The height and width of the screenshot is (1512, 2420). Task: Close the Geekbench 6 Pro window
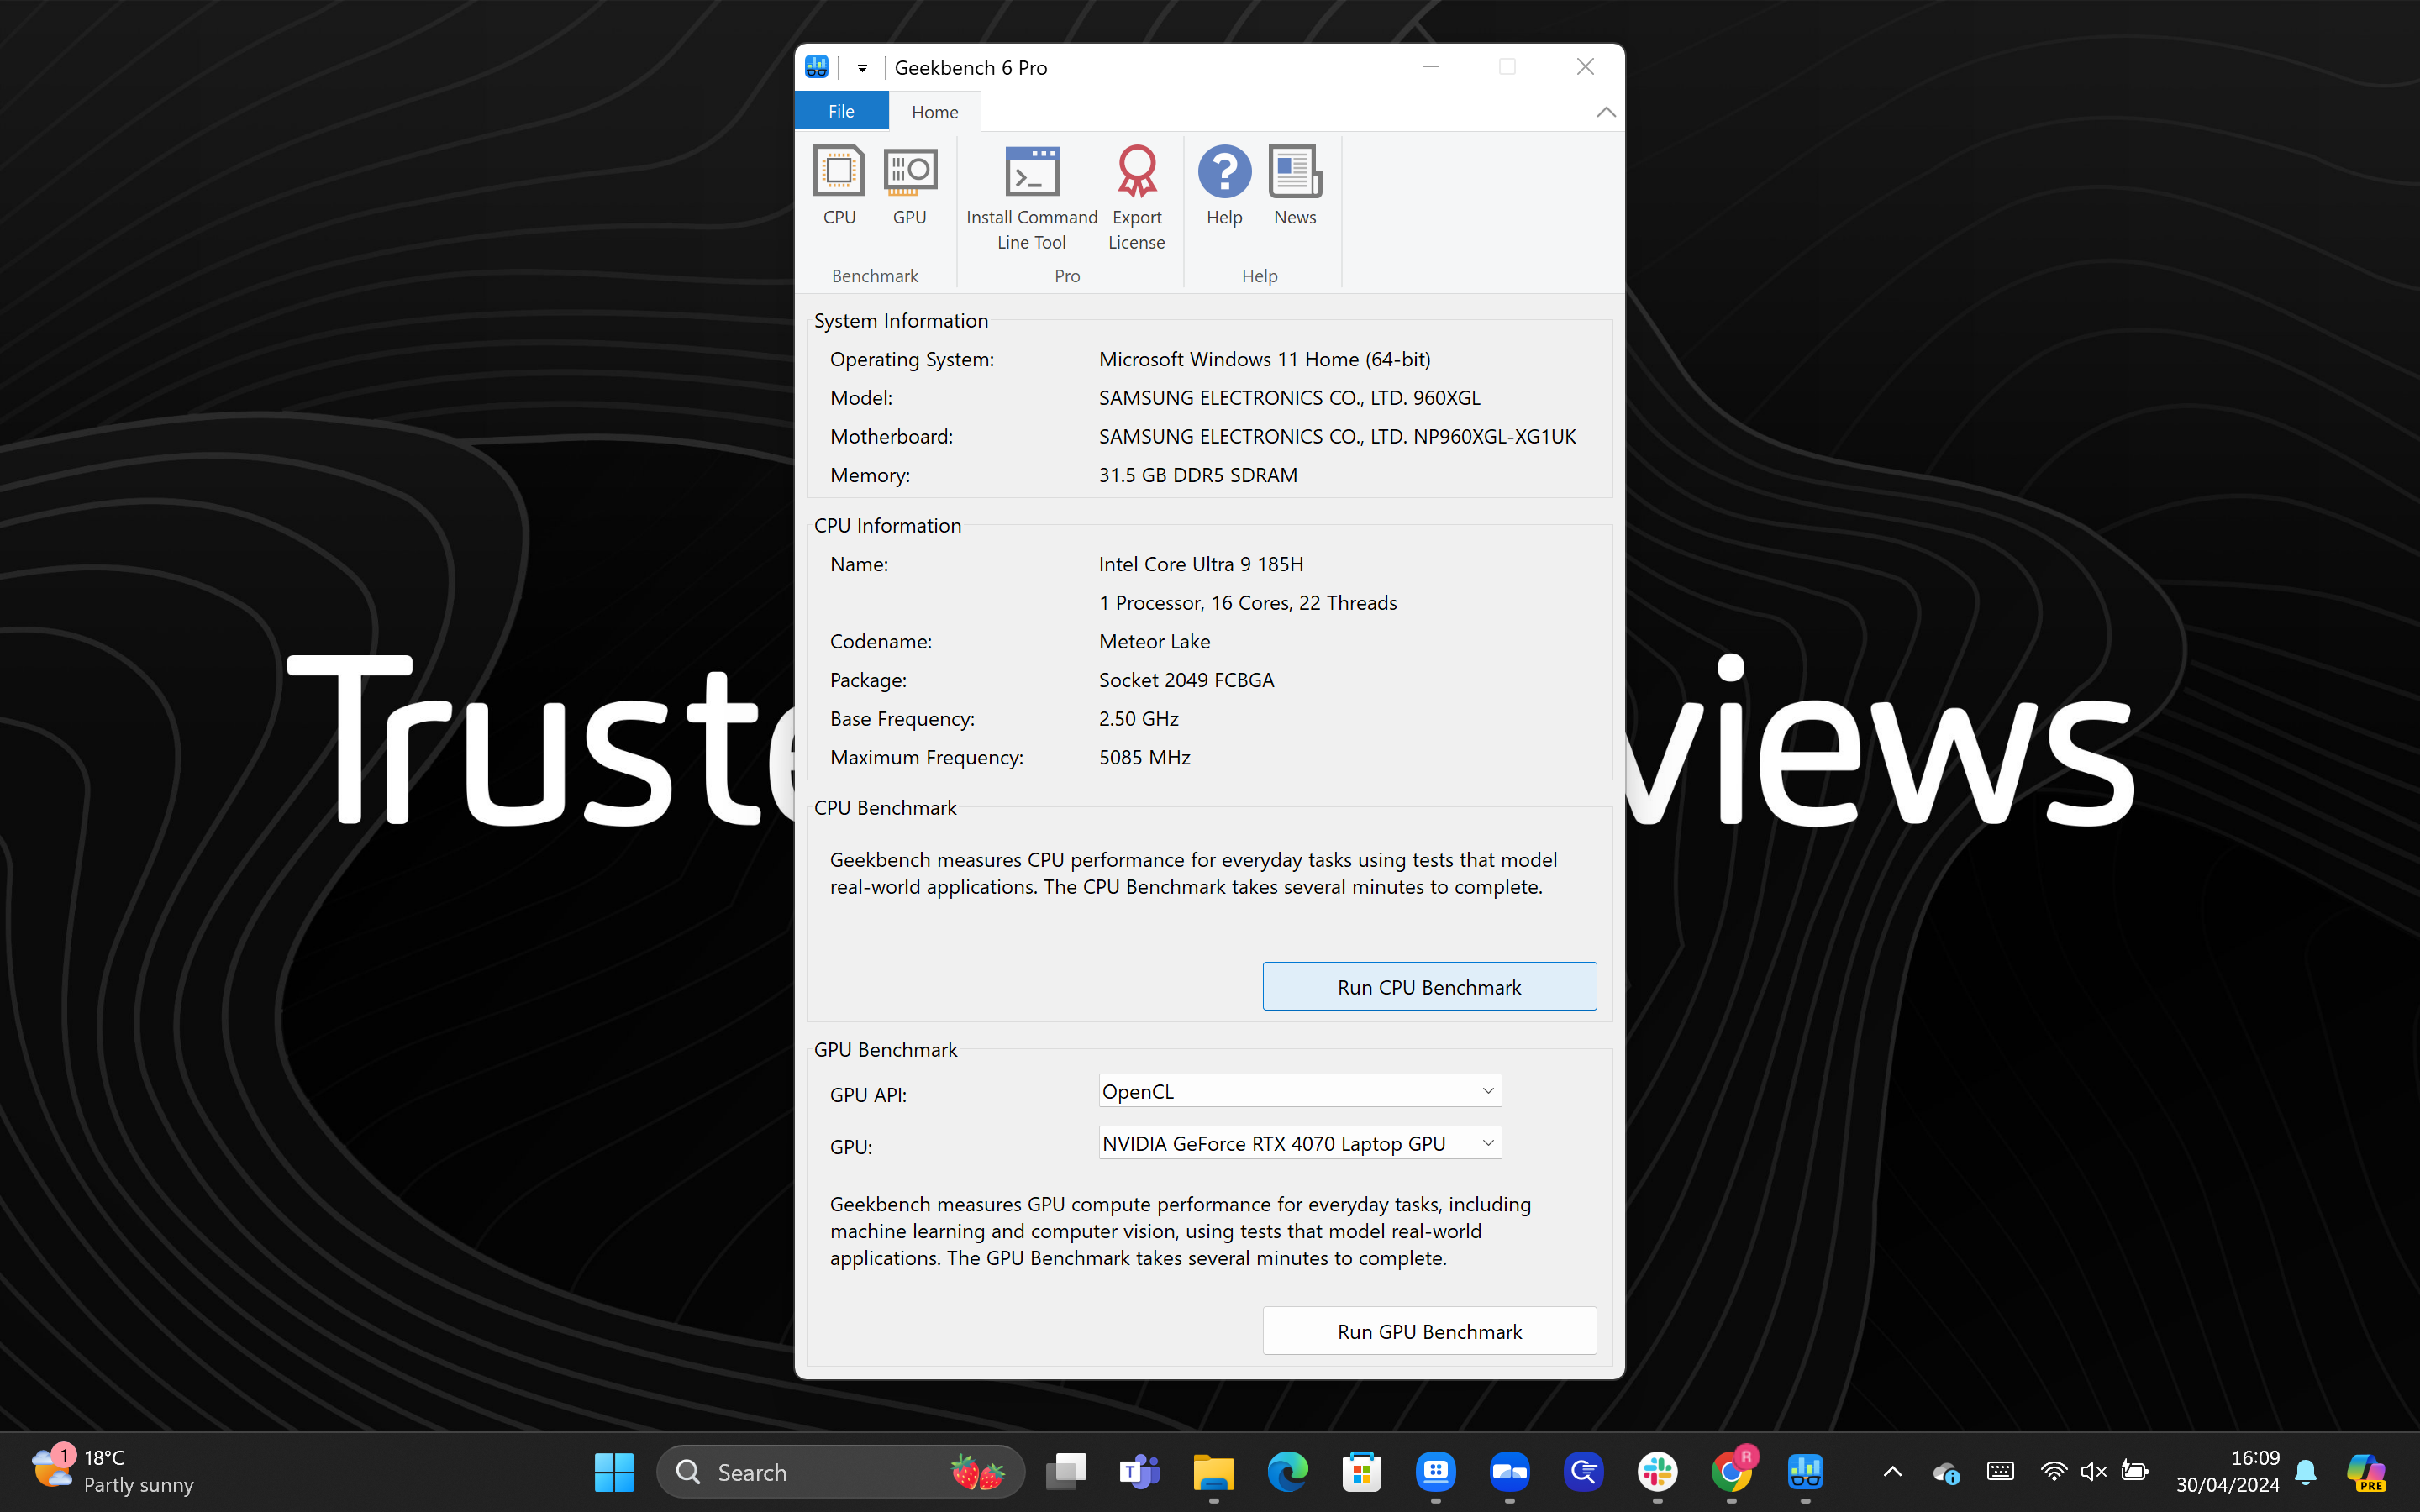coord(1585,67)
